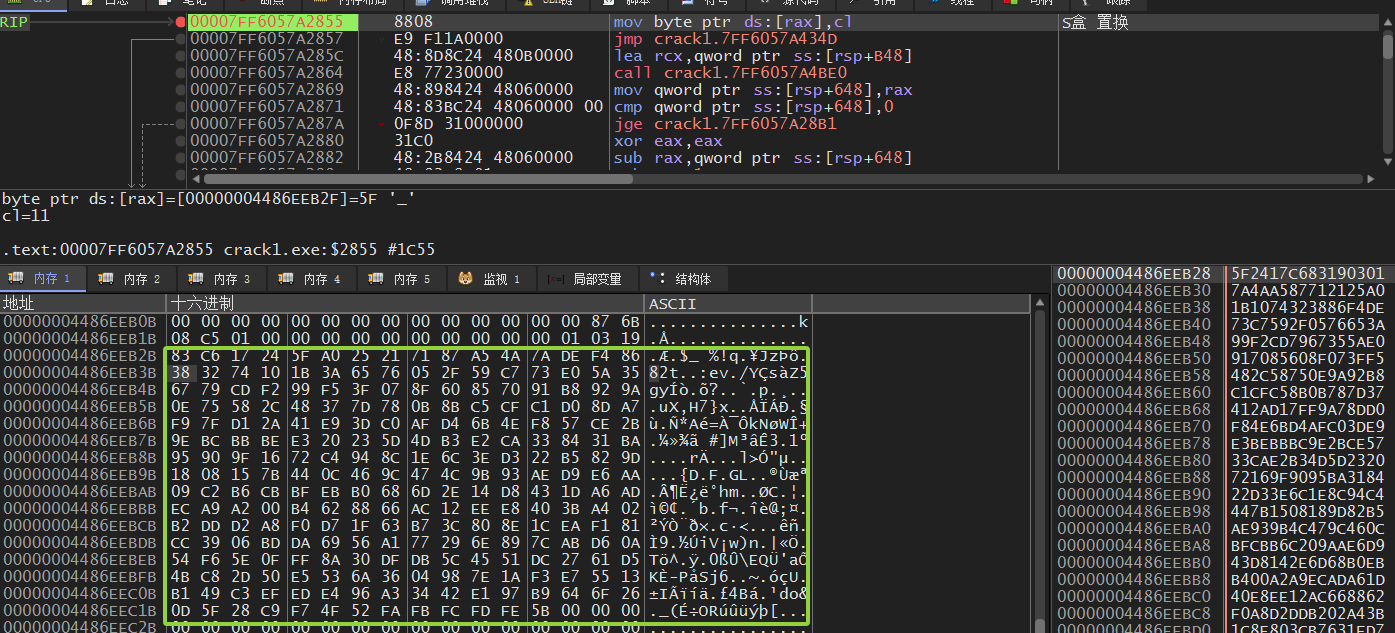
Task: Select stack value 40E8EE12AC668862
Action: click(1308, 596)
